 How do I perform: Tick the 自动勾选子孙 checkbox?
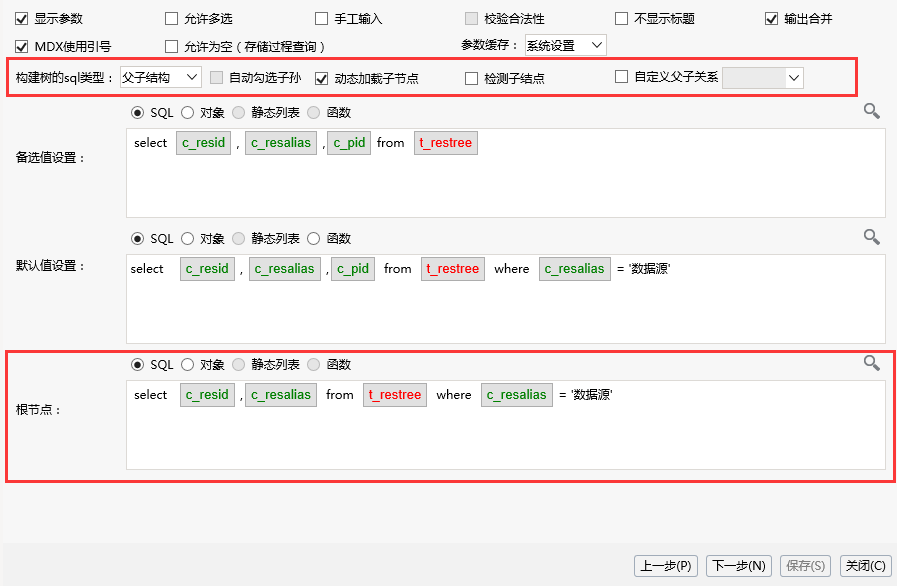click(216, 78)
